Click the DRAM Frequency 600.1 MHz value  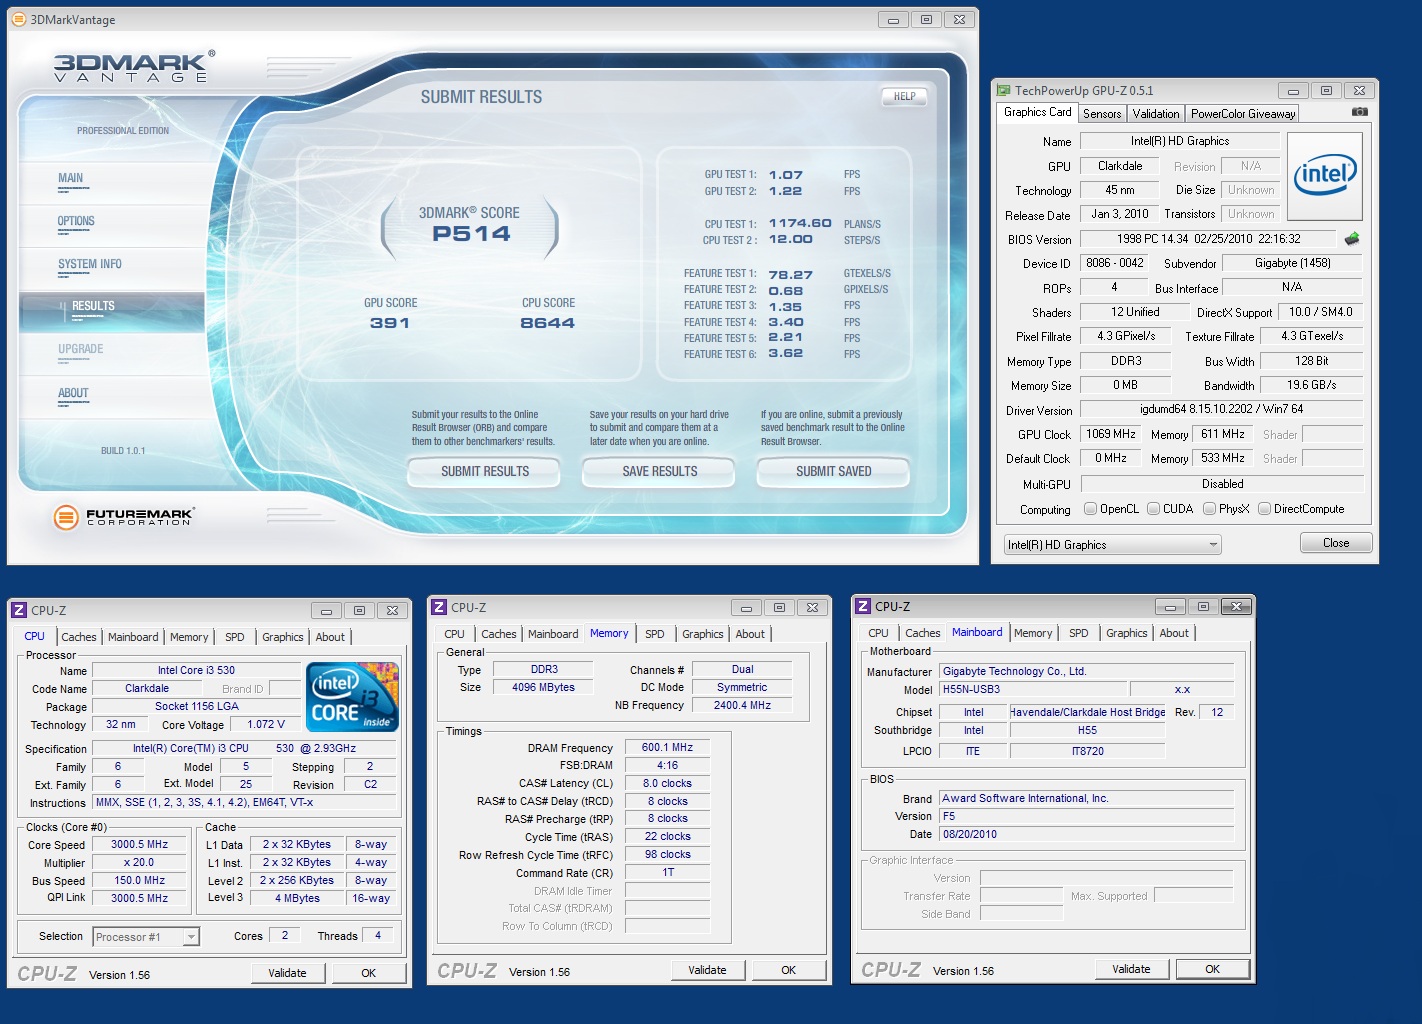667,748
